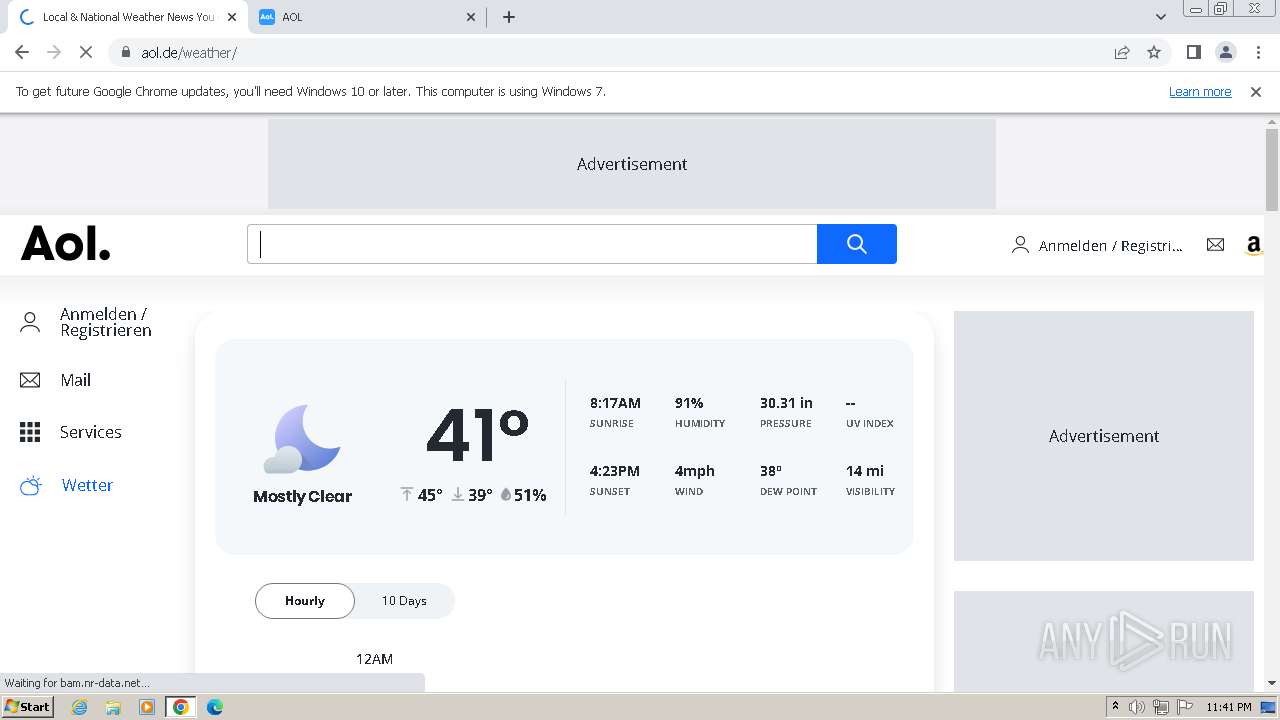Open the Windows Start menu

[27, 707]
